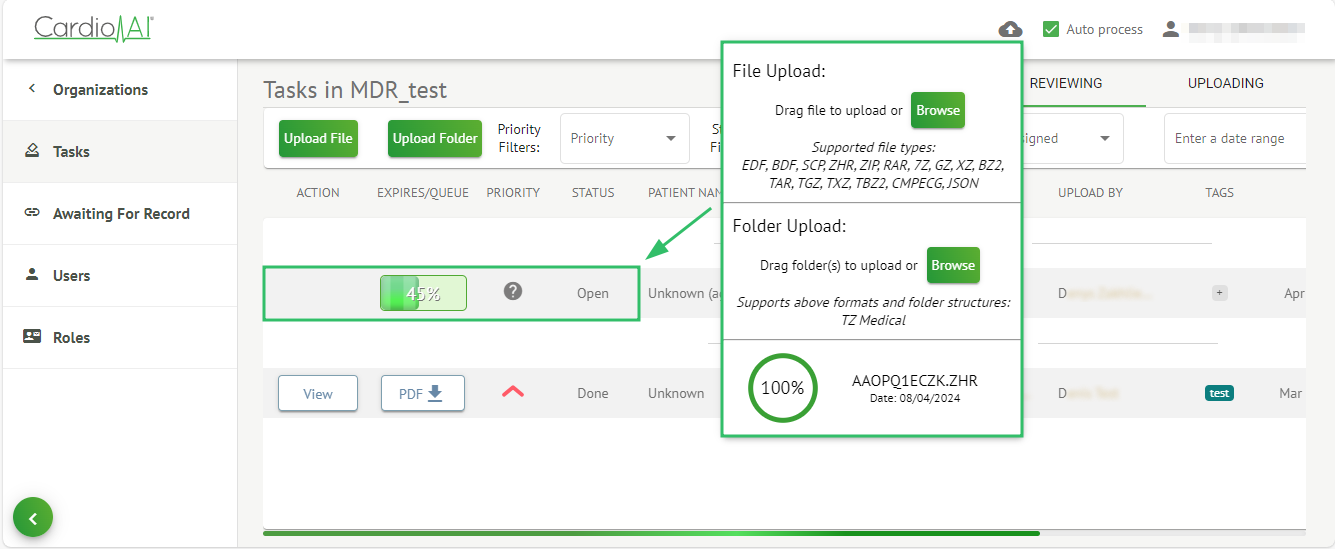The image size is (1335, 549).
Task: Click the cloud upload icon in header
Action: coord(1011,29)
